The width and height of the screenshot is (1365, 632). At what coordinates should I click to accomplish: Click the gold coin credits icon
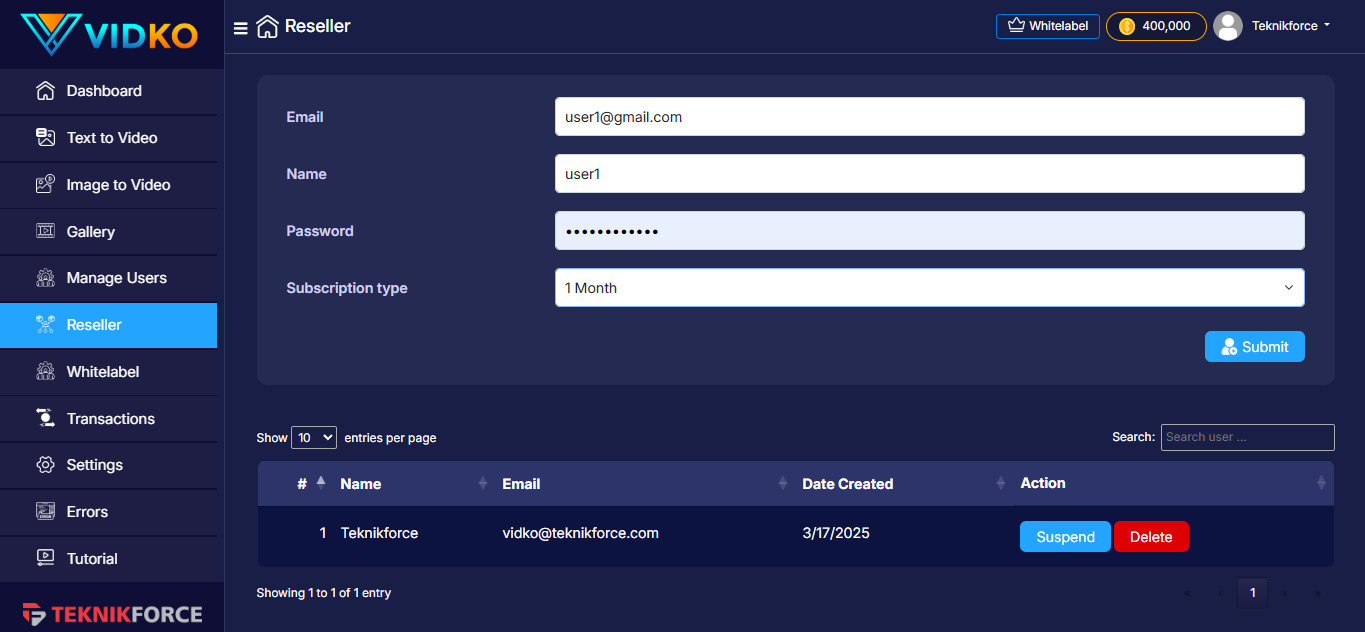pos(1127,26)
